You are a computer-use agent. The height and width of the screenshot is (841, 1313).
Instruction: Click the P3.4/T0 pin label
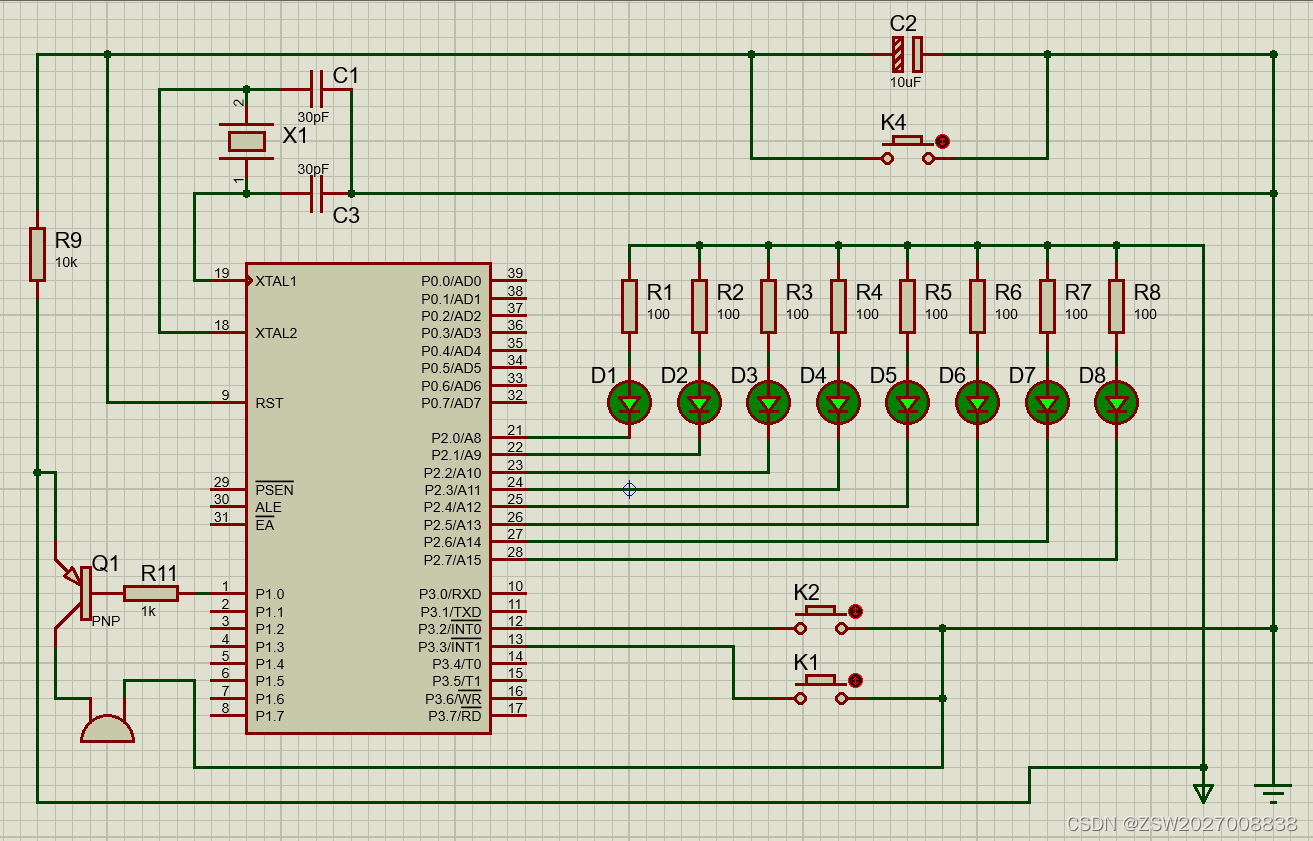pyautogui.click(x=457, y=664)
